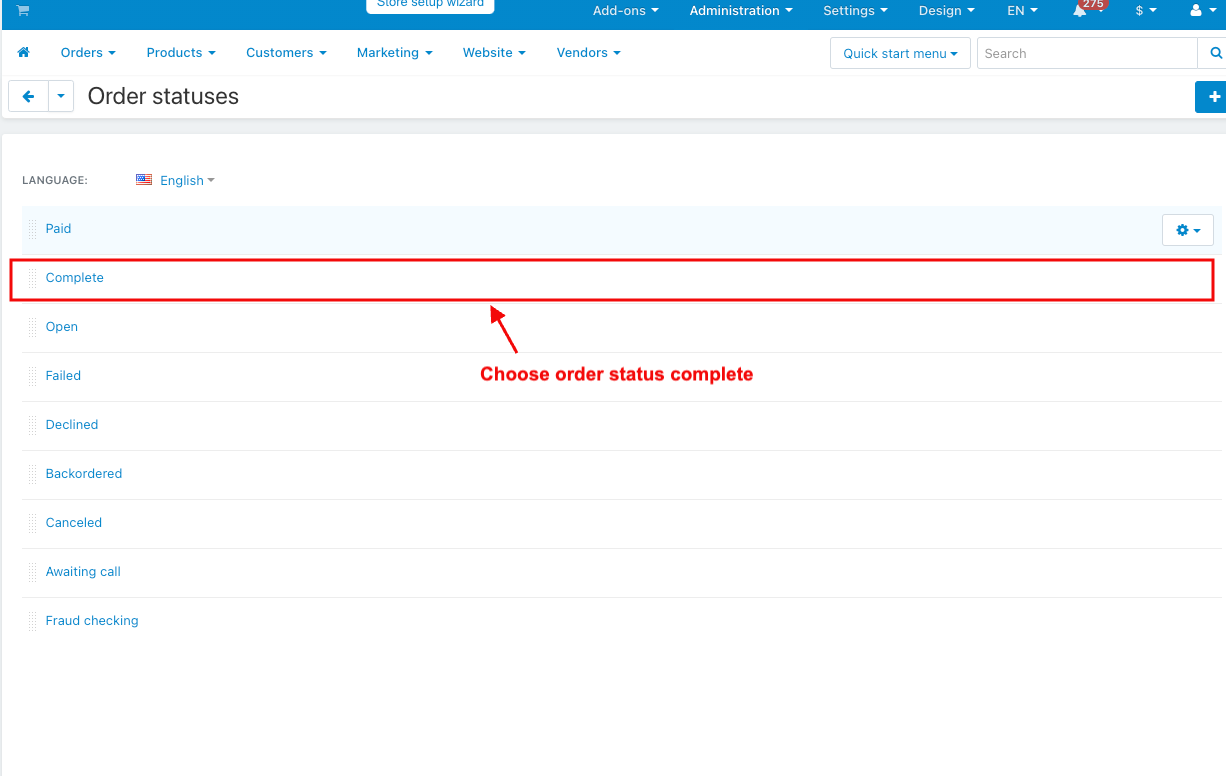1226x776 pixels.
Task: Click the Store setup wizard button
Action: 430,5
